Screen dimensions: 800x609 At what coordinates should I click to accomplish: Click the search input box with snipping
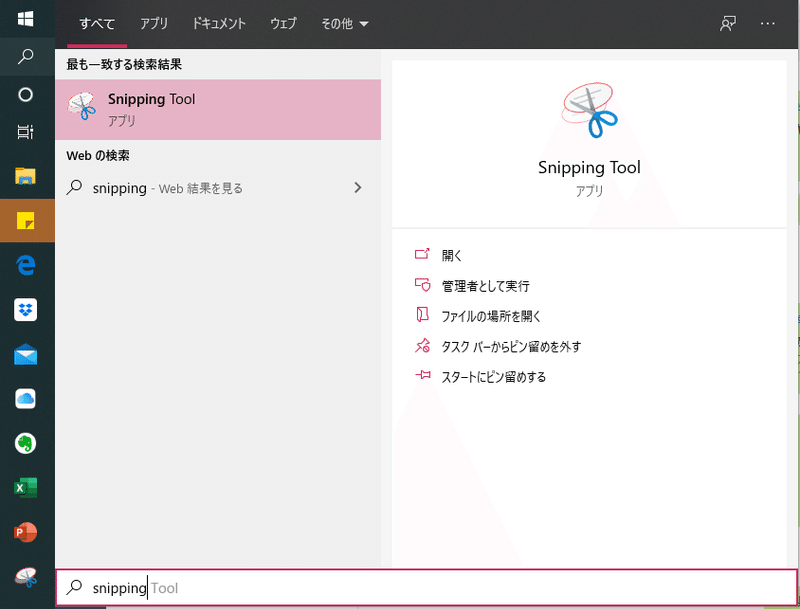click(x=426, y=588)
